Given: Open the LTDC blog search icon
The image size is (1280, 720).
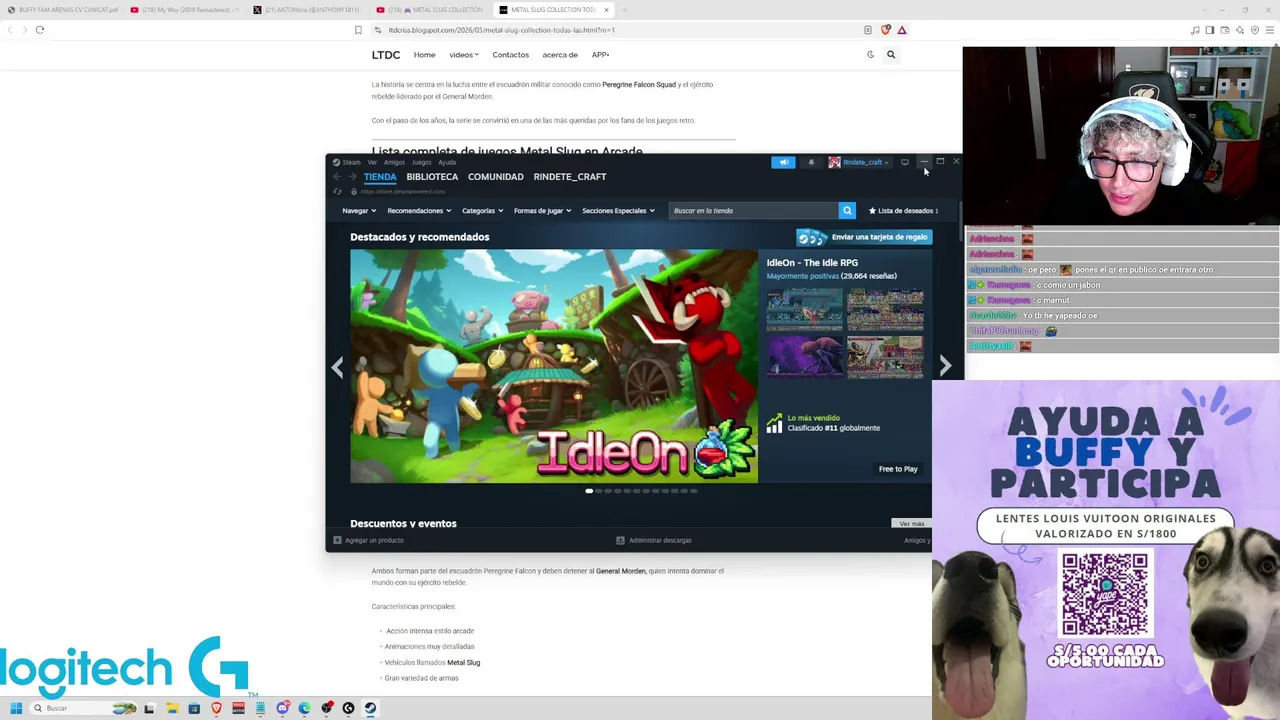Looking at the screenshot, I should [x=890, y=55].
